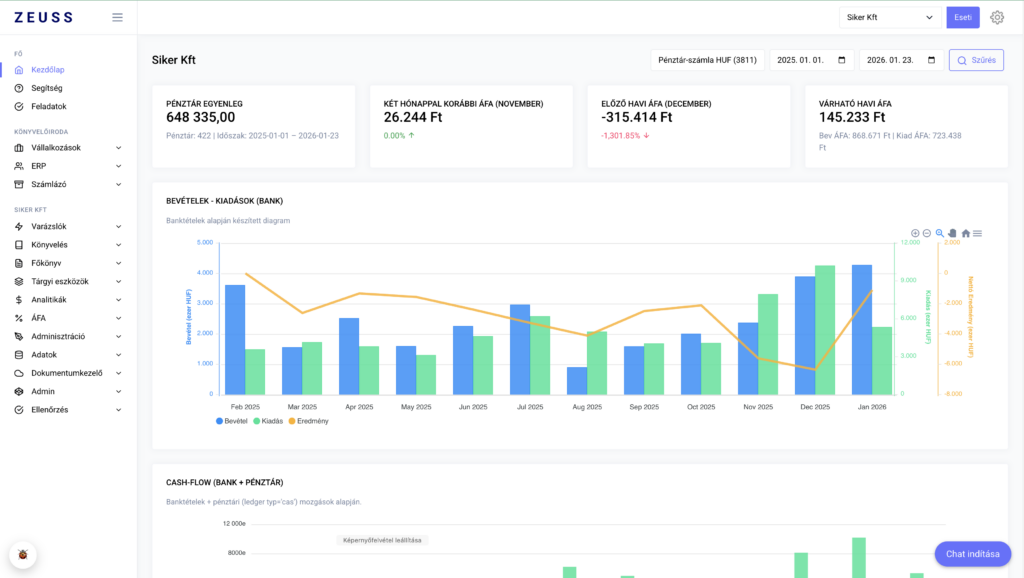Open the Kezdőlap menu item
Screen dimensions: 1024x578
pos(46,70)
